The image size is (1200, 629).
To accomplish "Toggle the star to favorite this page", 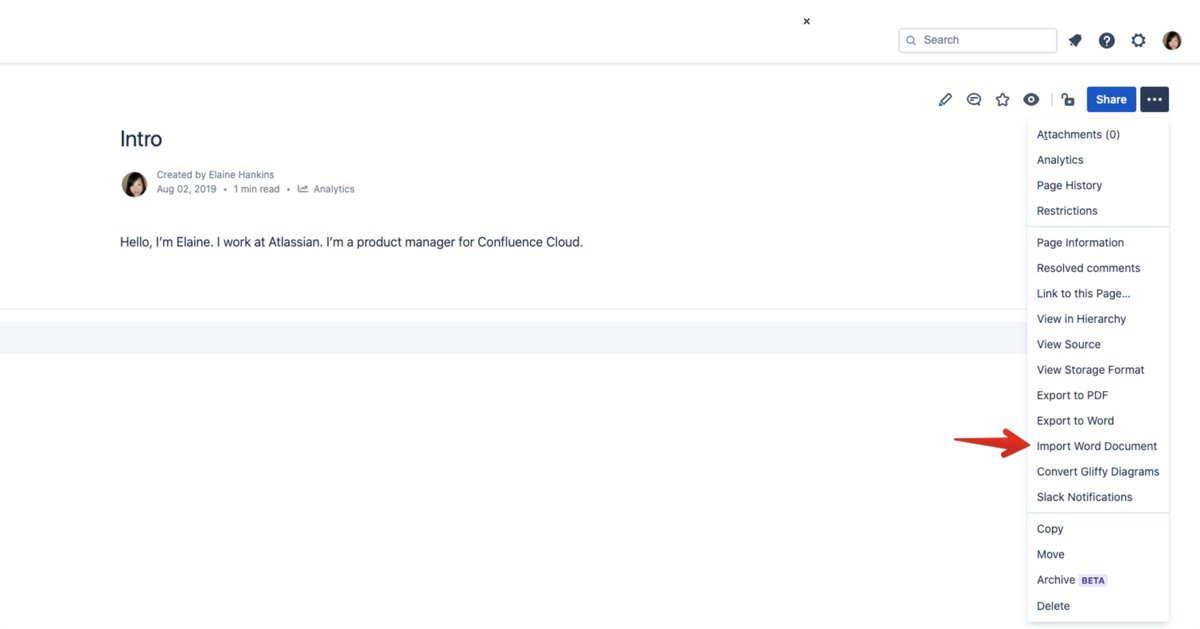I will [x=1002, y=99].
